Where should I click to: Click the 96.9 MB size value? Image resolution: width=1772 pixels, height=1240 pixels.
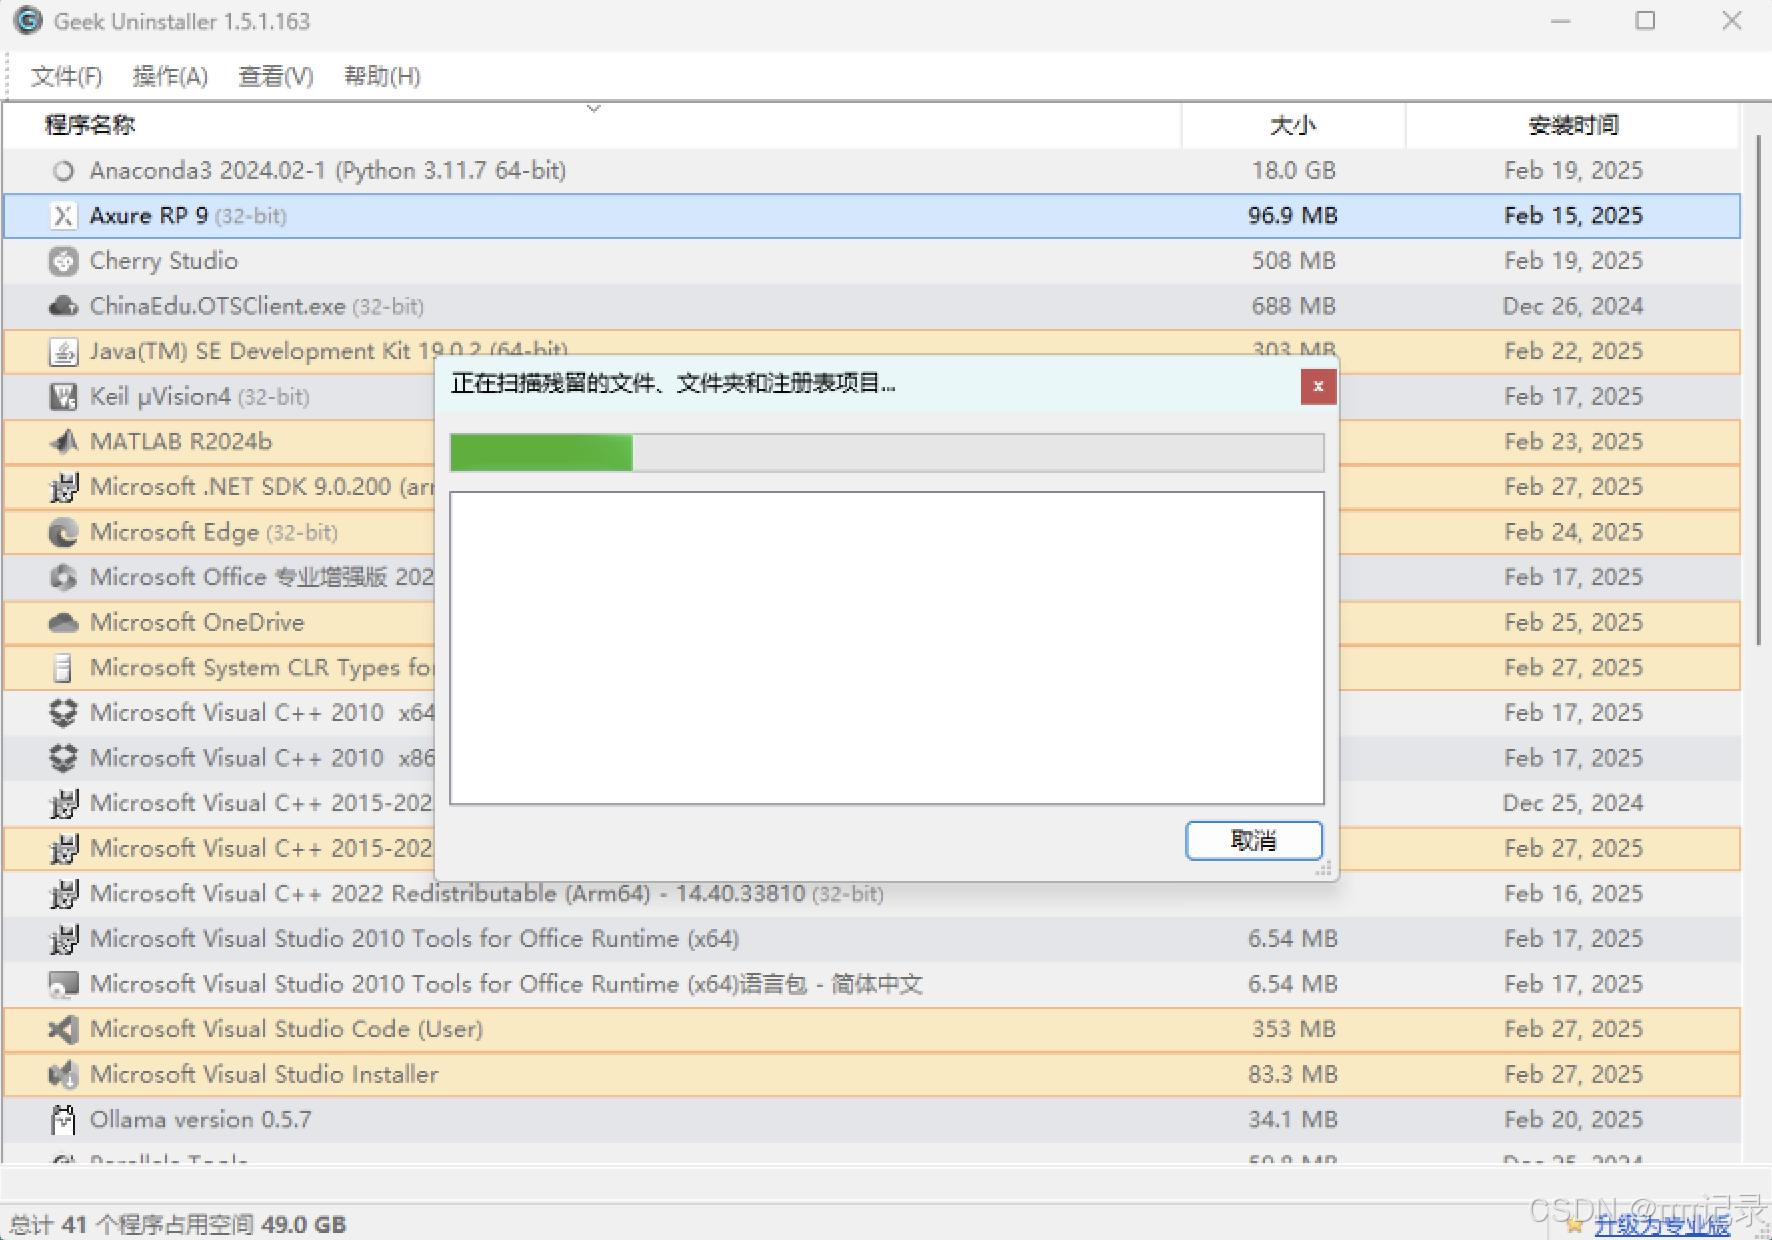pyautogui.click(x=1293, y=216)
